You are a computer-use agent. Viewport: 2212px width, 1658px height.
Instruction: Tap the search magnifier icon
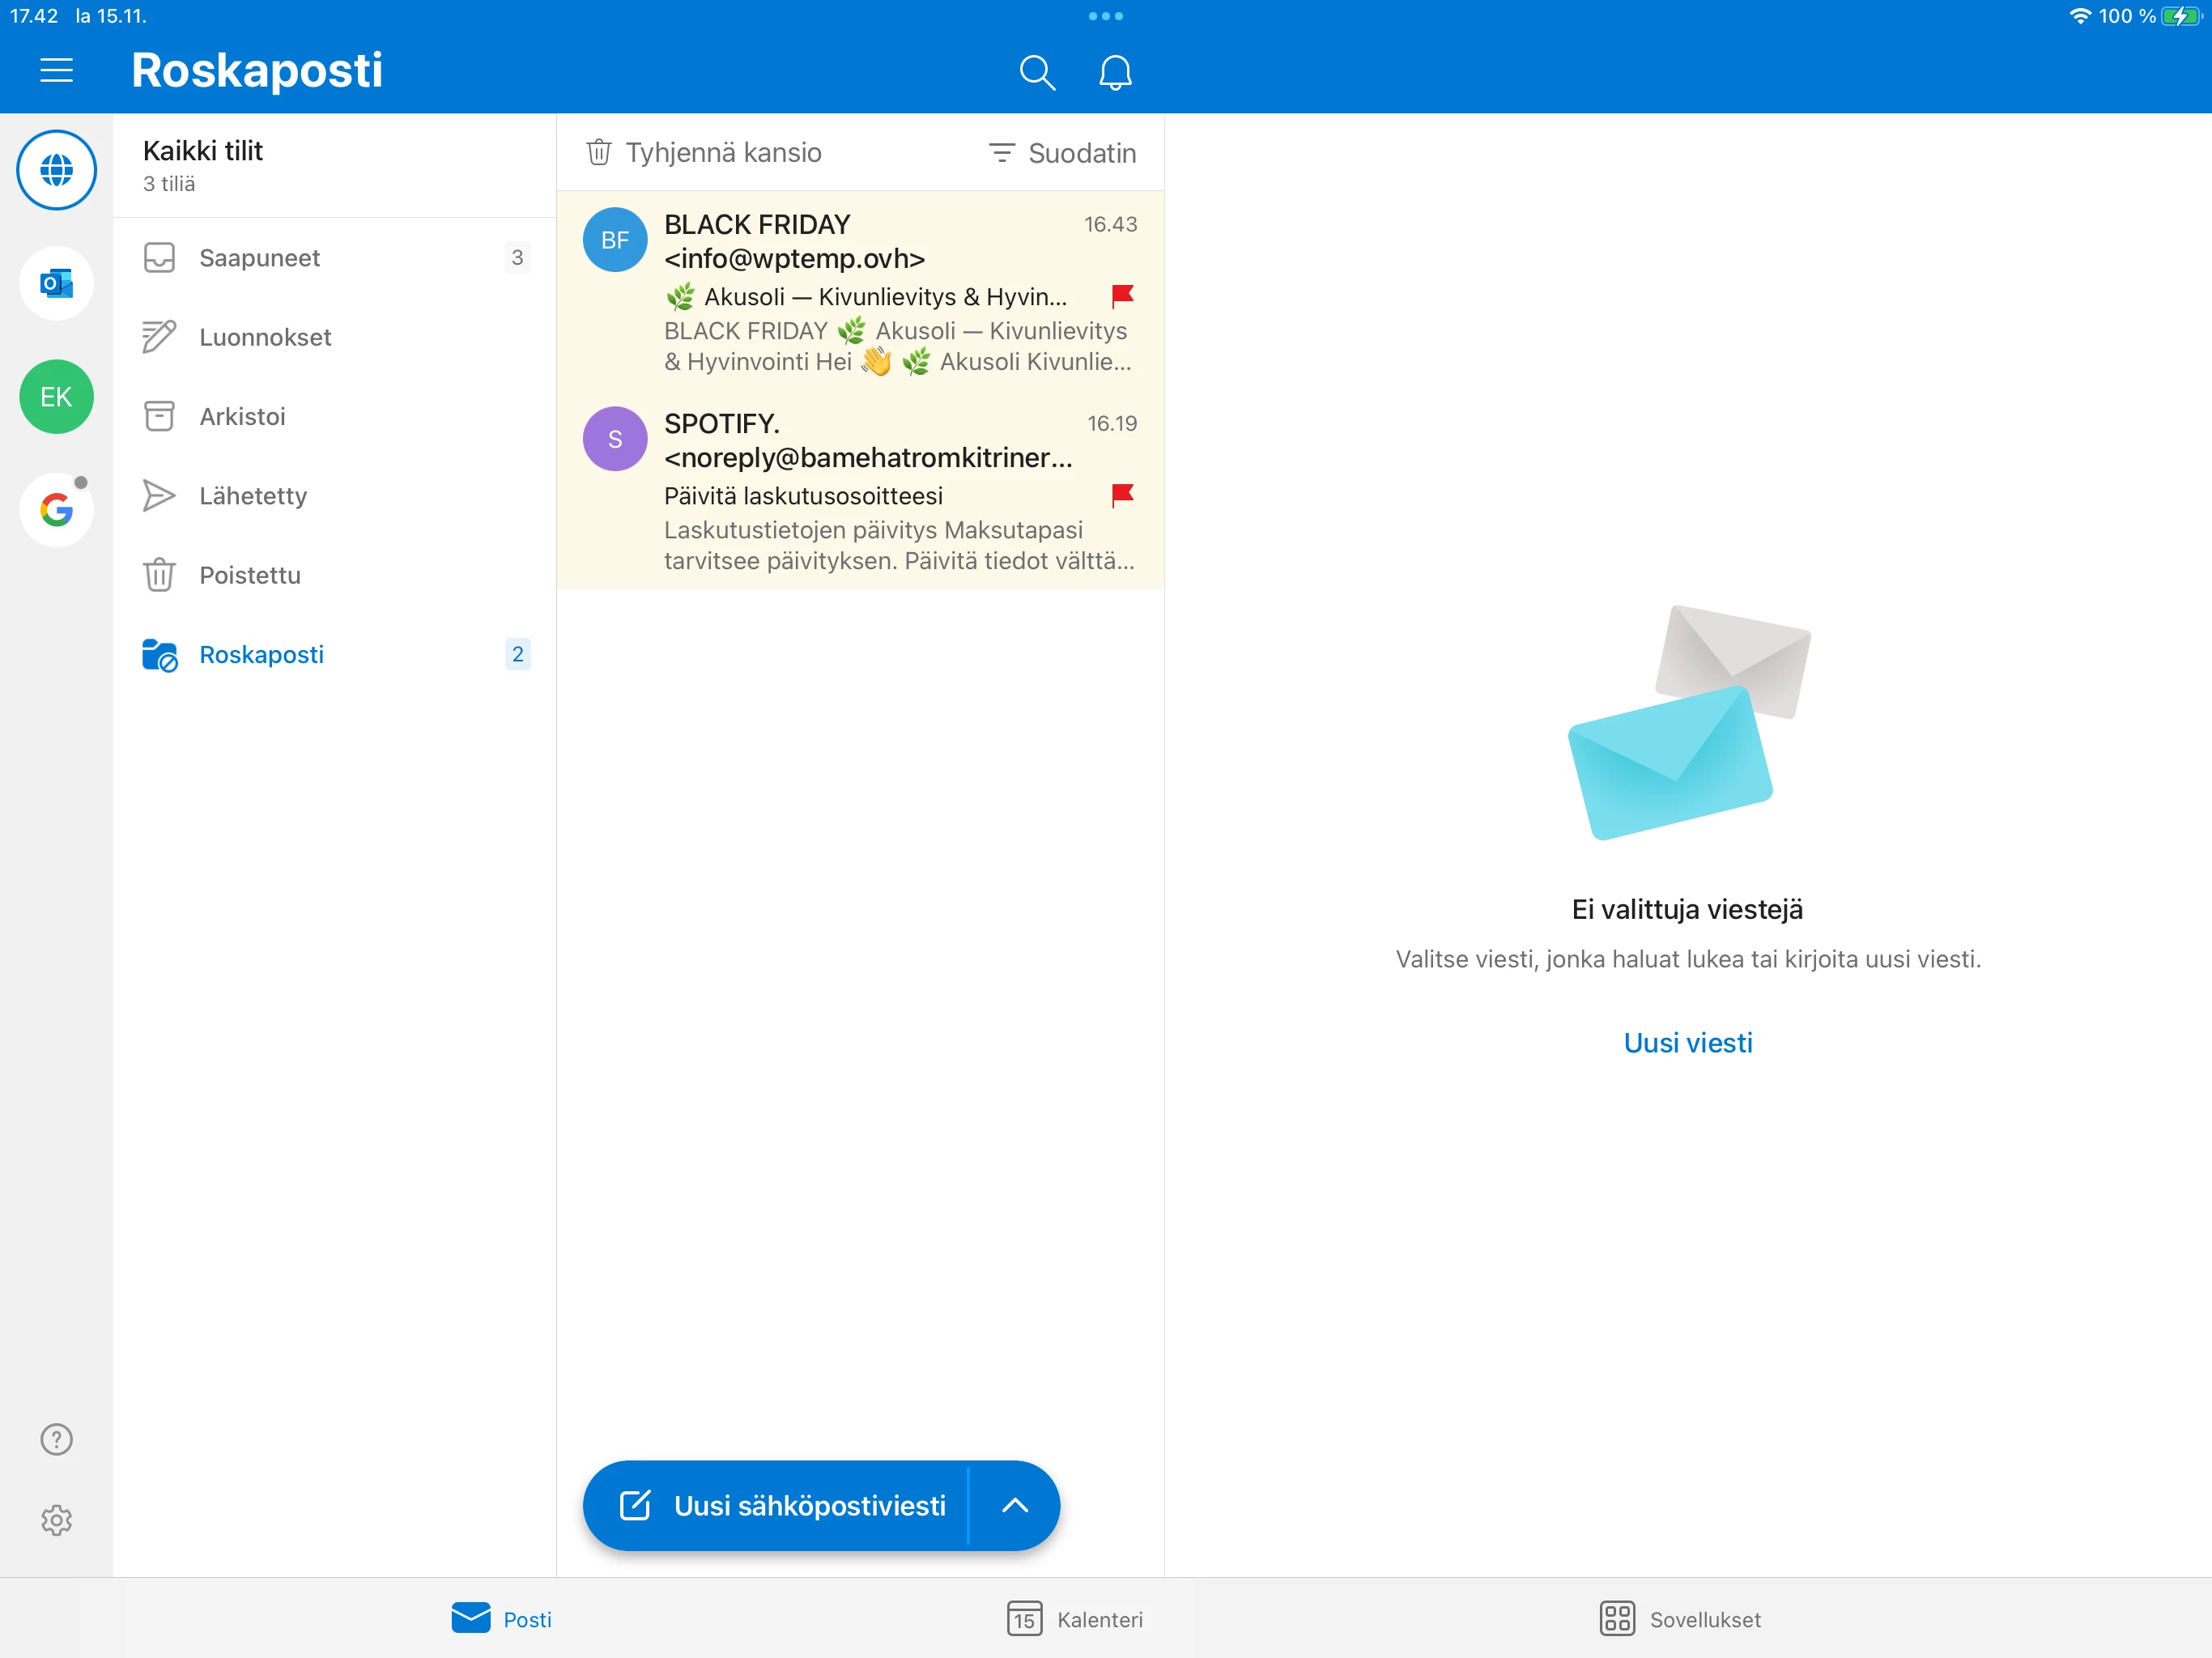[1037, 72]
